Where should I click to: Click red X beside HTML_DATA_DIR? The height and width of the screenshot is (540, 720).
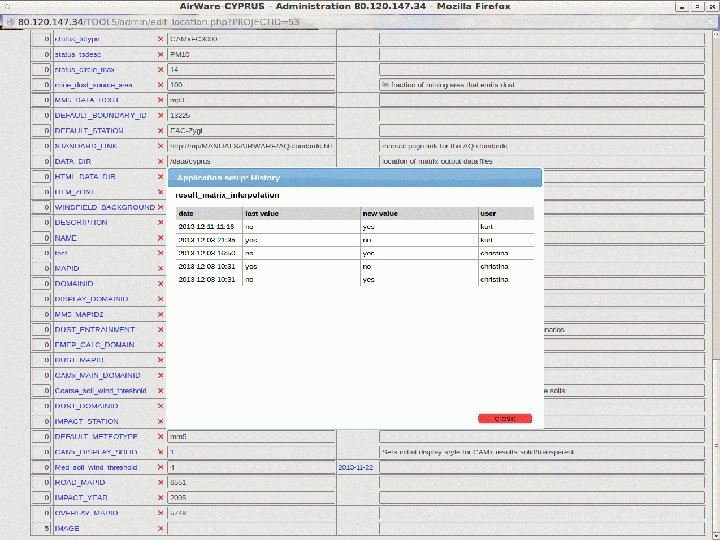[160, 176]
